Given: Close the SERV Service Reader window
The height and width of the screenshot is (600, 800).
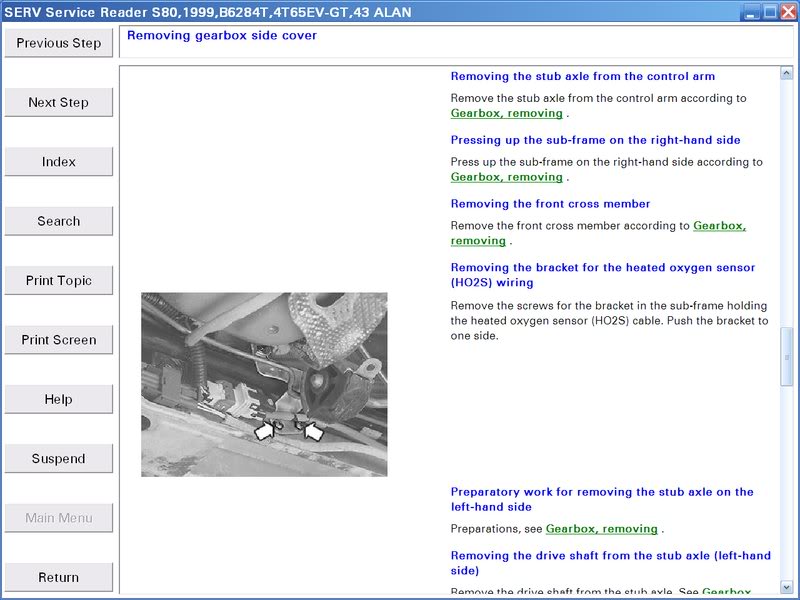Looking at the screenshot, I should (788, 12).
